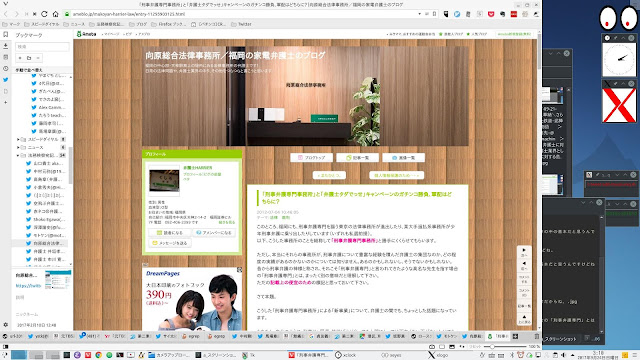Open closed tabs trash icon

pos(536,336)
